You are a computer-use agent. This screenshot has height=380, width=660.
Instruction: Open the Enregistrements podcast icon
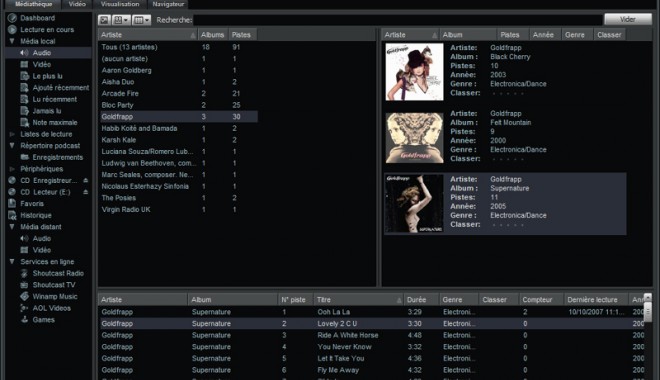pyautogui.click(x=24, y=157)
